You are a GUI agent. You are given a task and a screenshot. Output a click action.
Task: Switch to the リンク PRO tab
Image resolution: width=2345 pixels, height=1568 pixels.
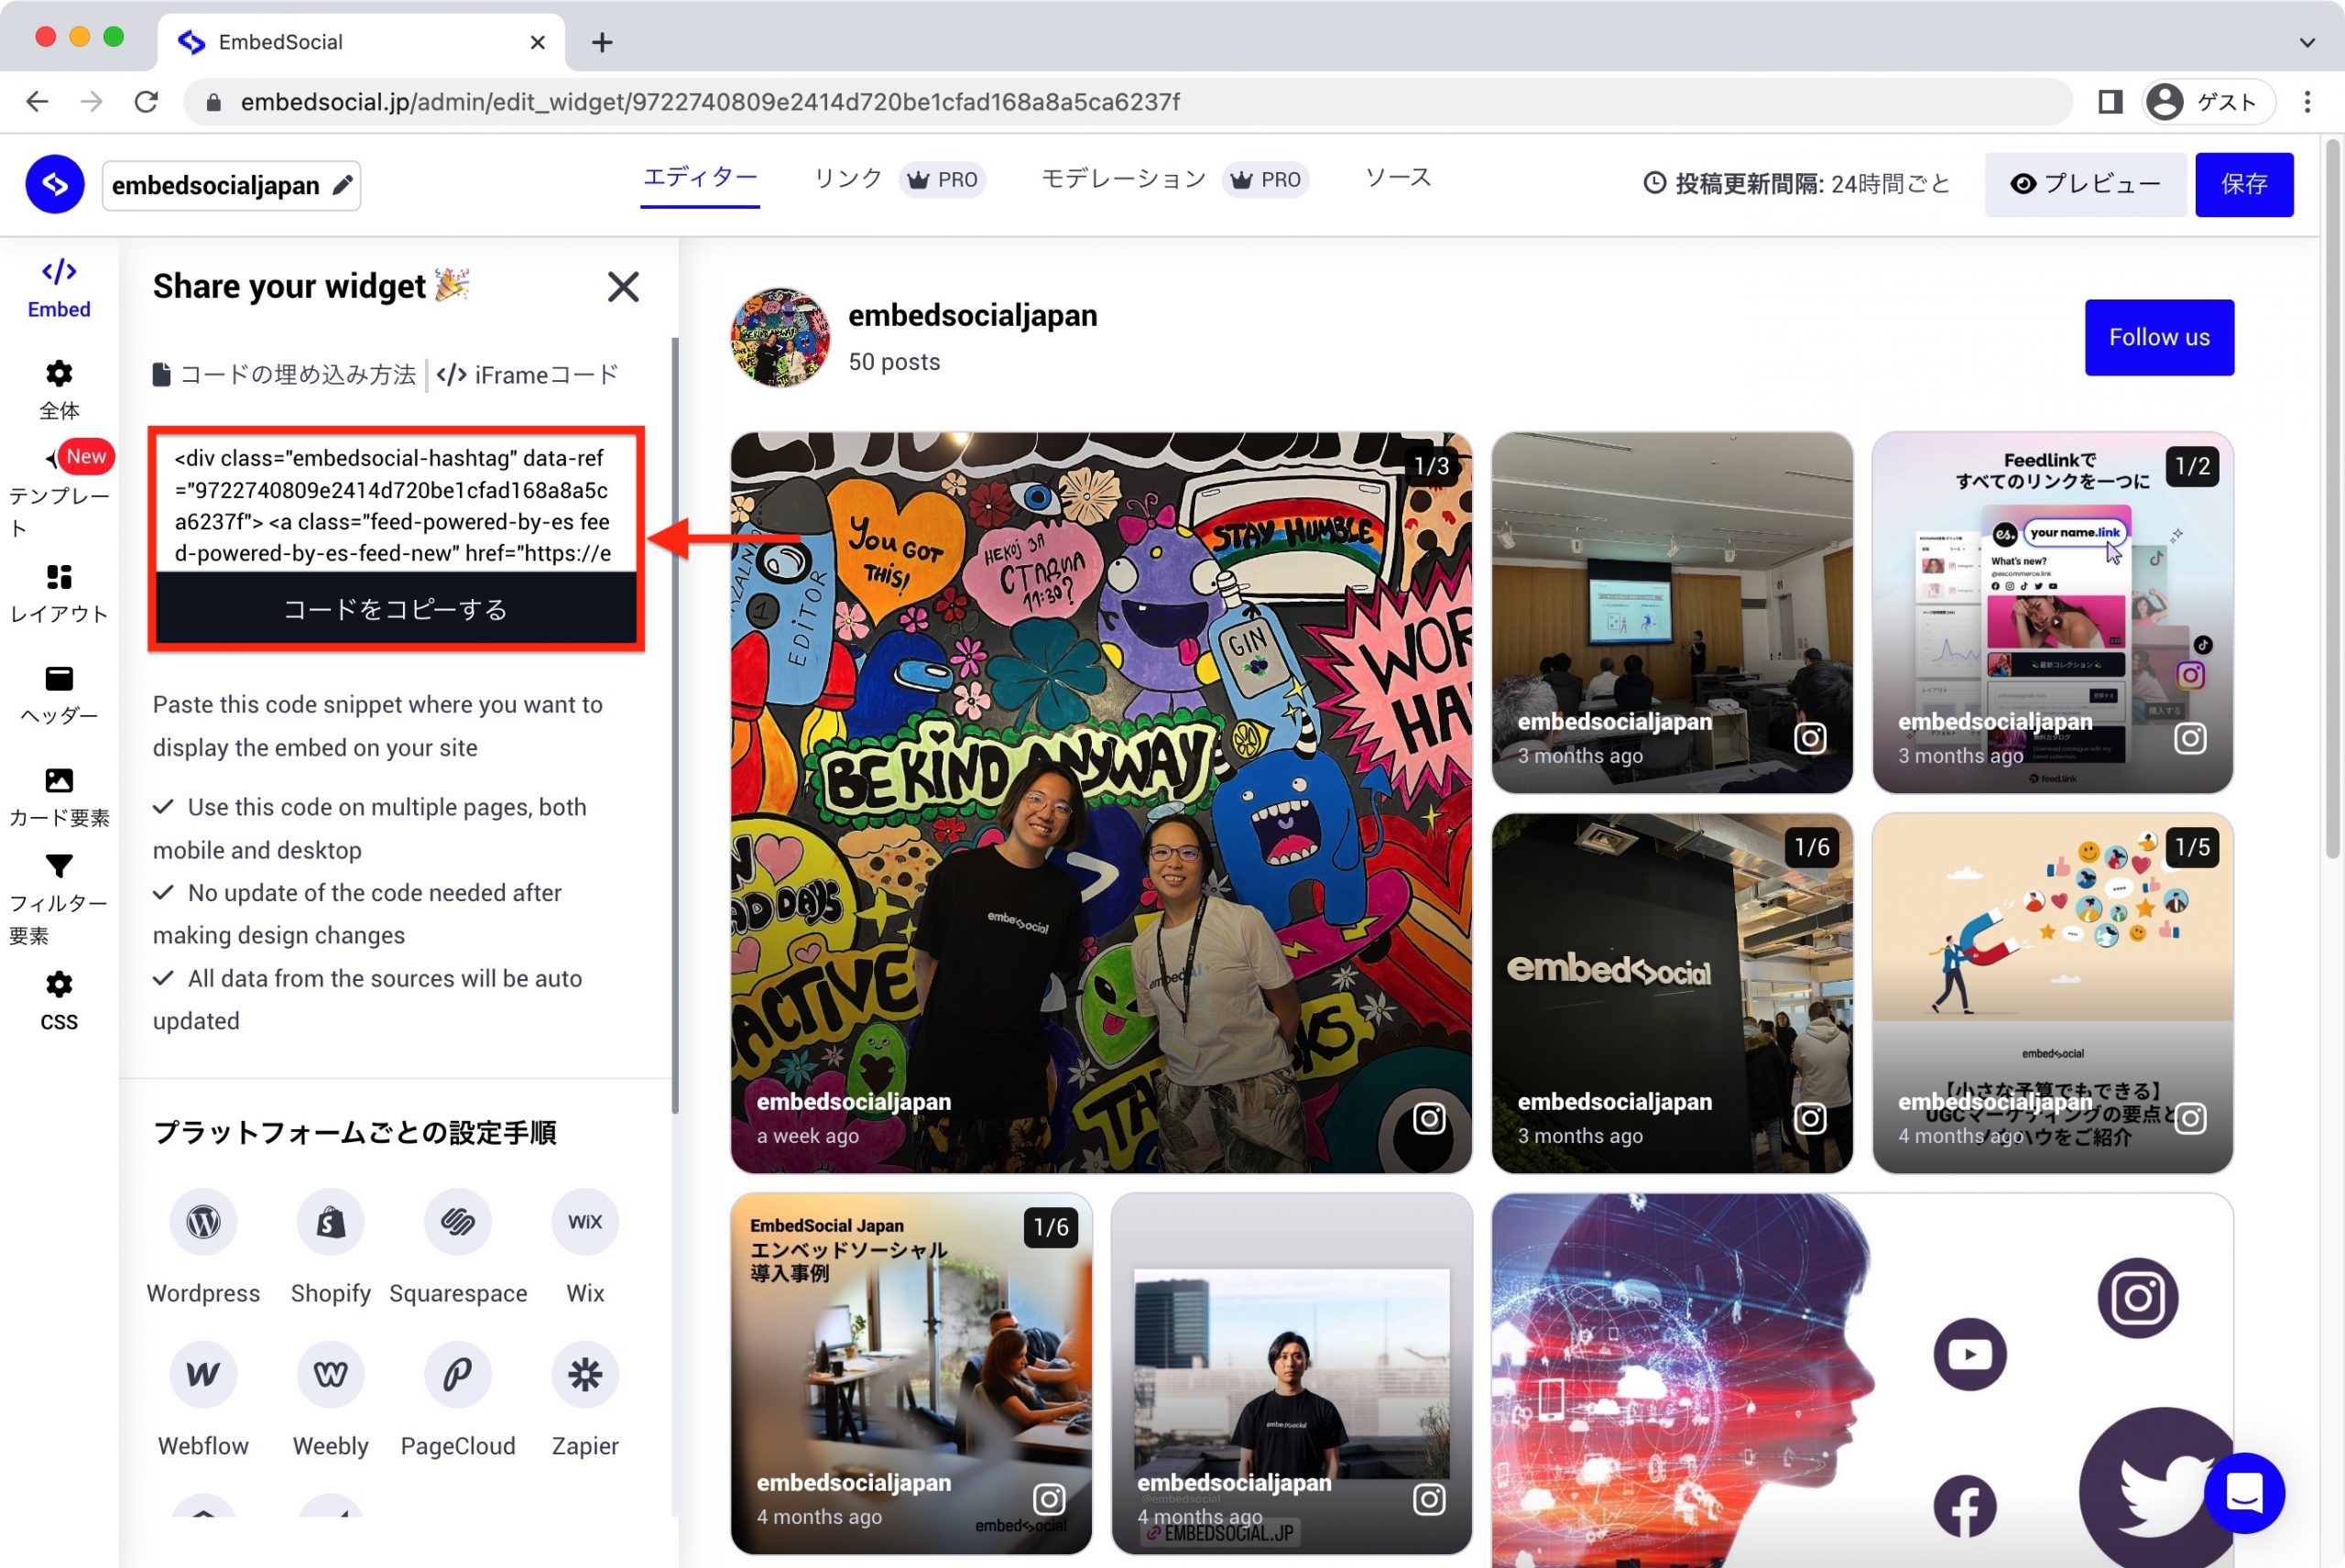click(899, 180)
